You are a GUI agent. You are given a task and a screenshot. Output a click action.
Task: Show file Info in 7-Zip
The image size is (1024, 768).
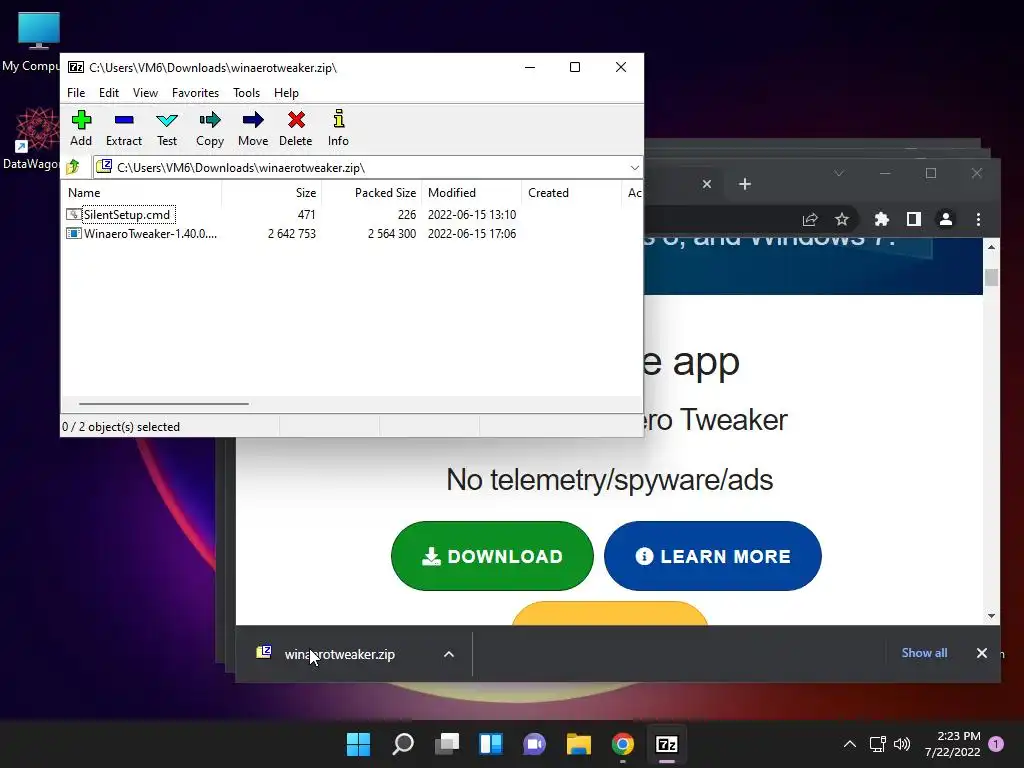pos(338,128)
